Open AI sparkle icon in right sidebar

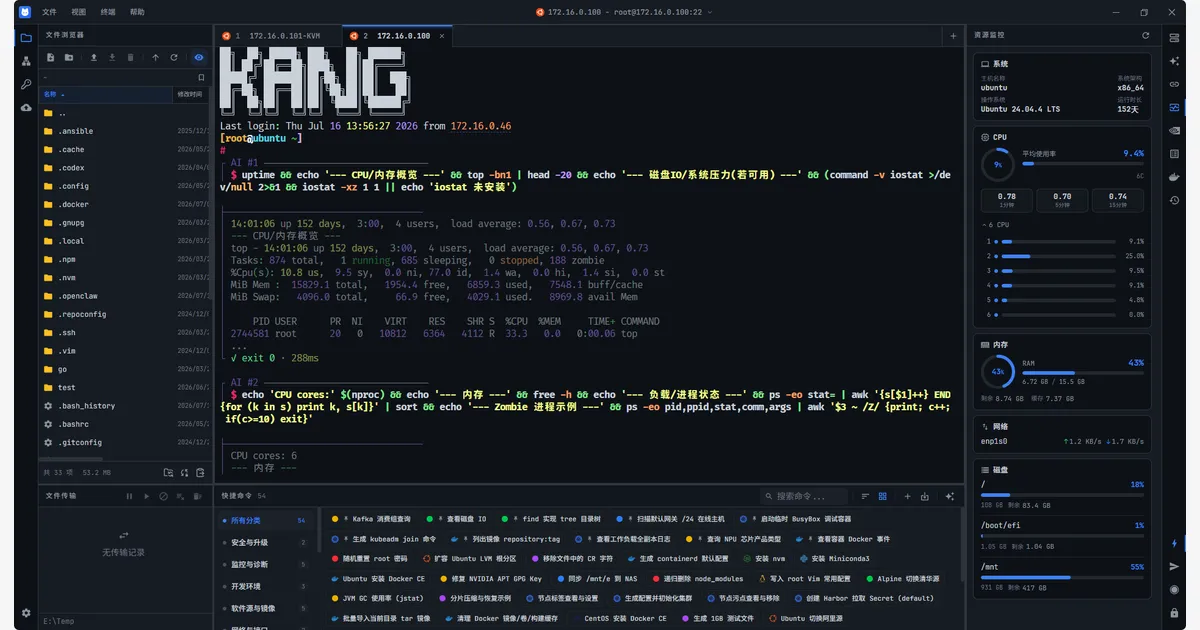pos(1175,61)
